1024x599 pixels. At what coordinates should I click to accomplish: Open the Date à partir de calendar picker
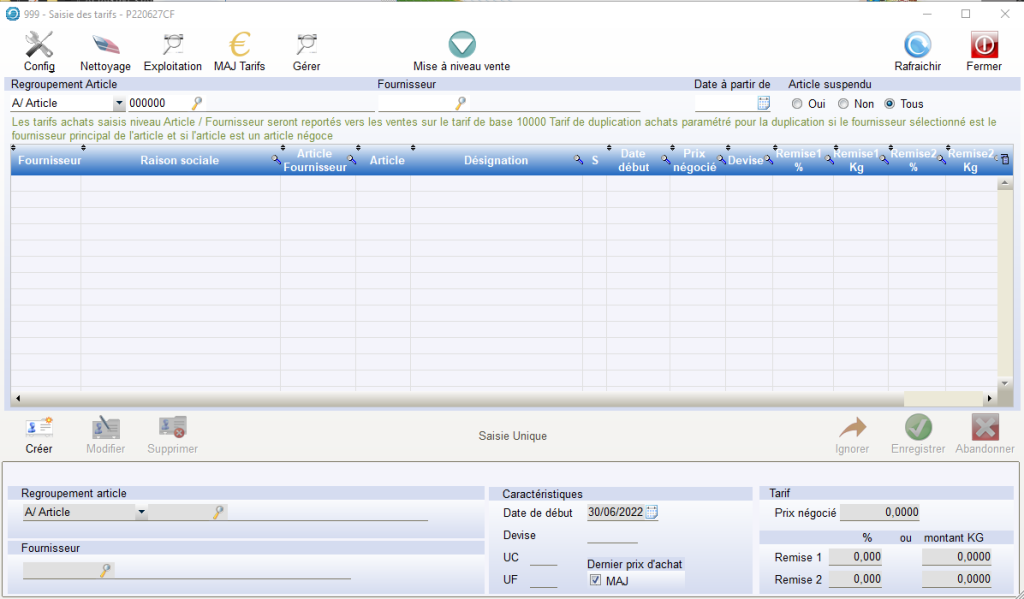[764, 103]
